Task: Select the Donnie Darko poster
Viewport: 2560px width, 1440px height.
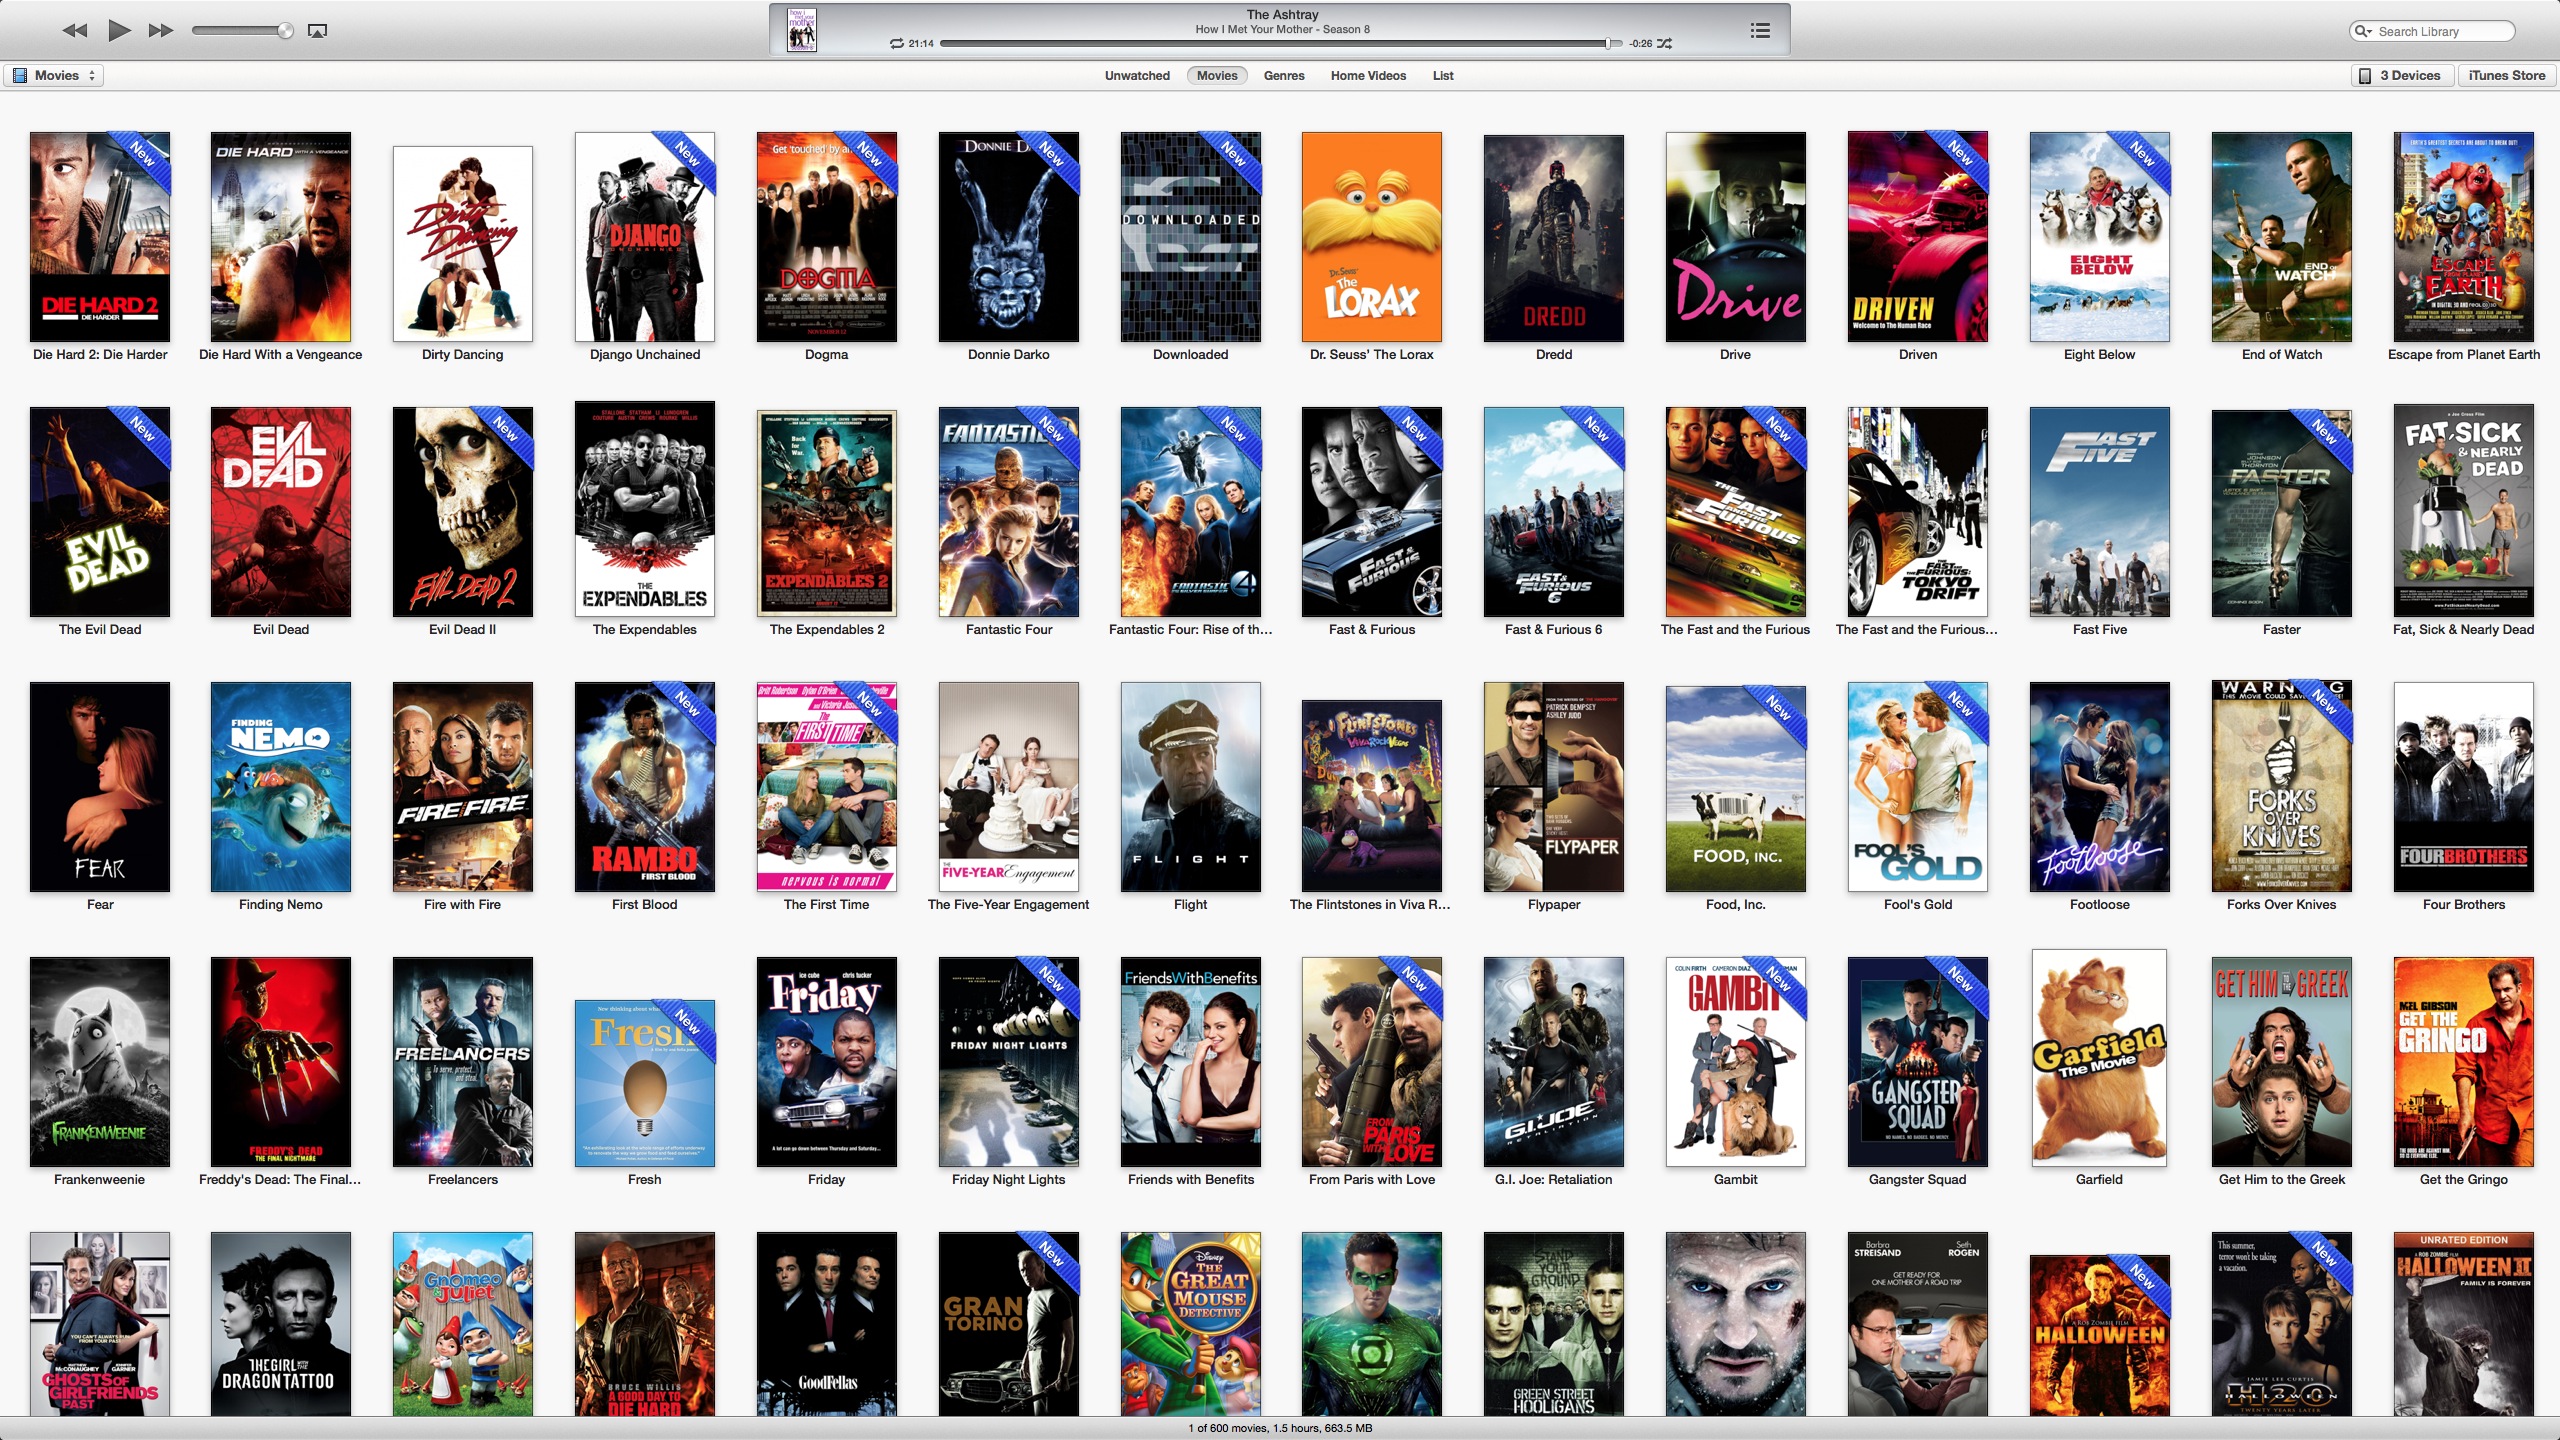Action: pyautogui.click(x=1009, y=237)
